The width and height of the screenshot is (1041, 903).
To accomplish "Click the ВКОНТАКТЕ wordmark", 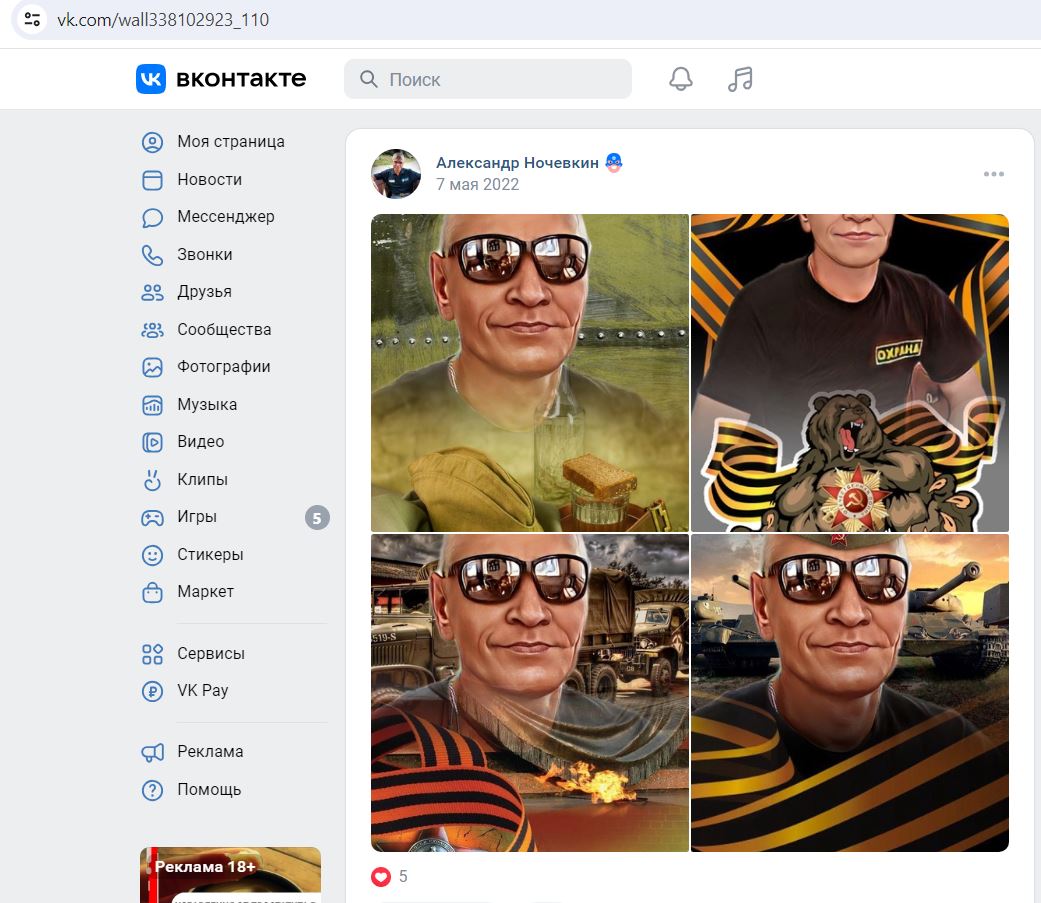I will [x=242, y=79].
